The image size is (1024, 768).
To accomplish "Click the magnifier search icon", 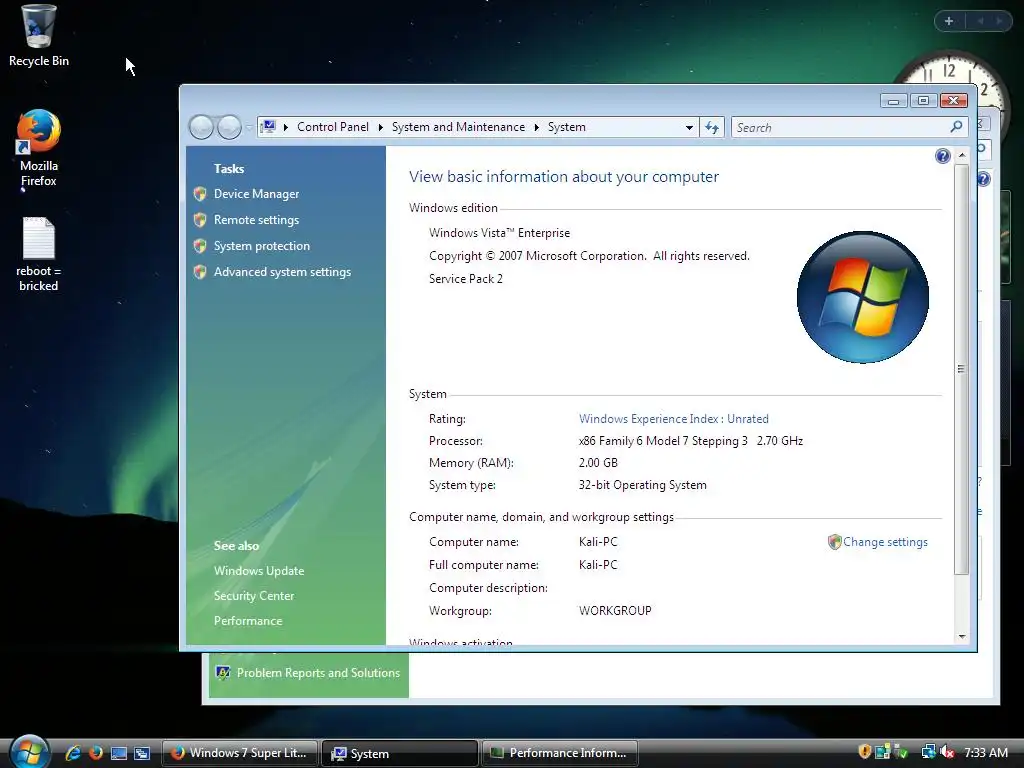I will click(x=956, y=127).
